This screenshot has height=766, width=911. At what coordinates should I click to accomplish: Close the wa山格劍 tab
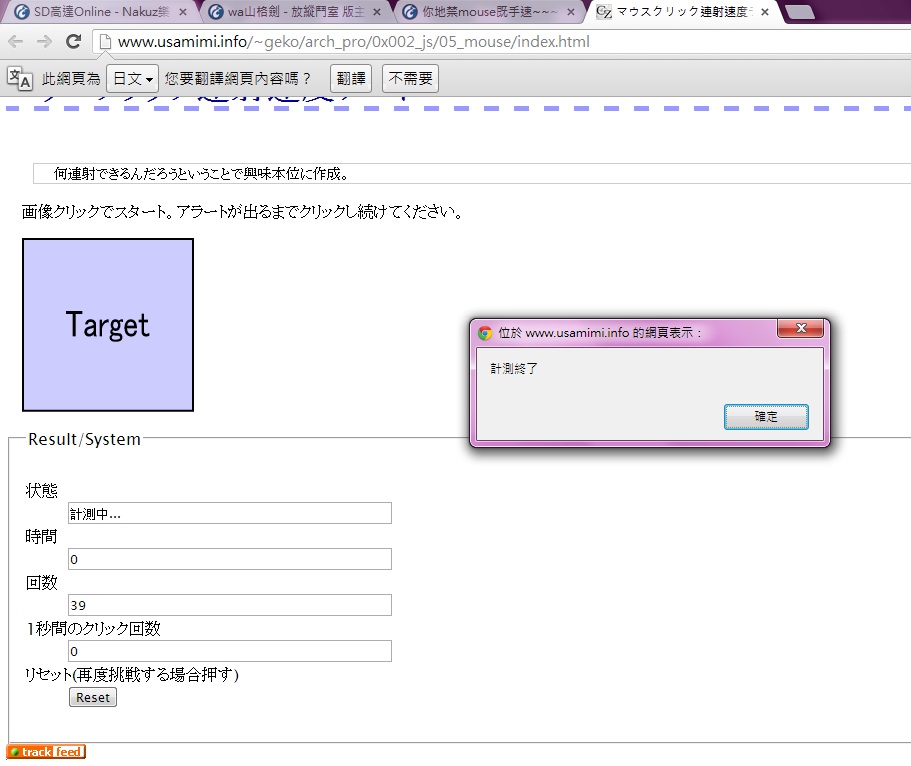[x=376, y=12]
